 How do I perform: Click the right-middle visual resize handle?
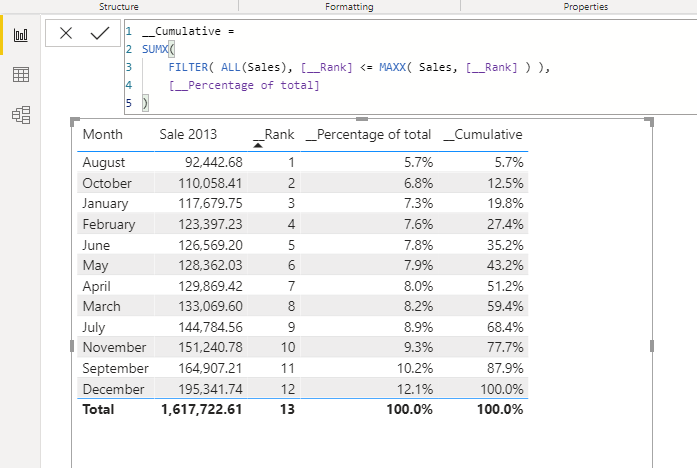point(652,346)
